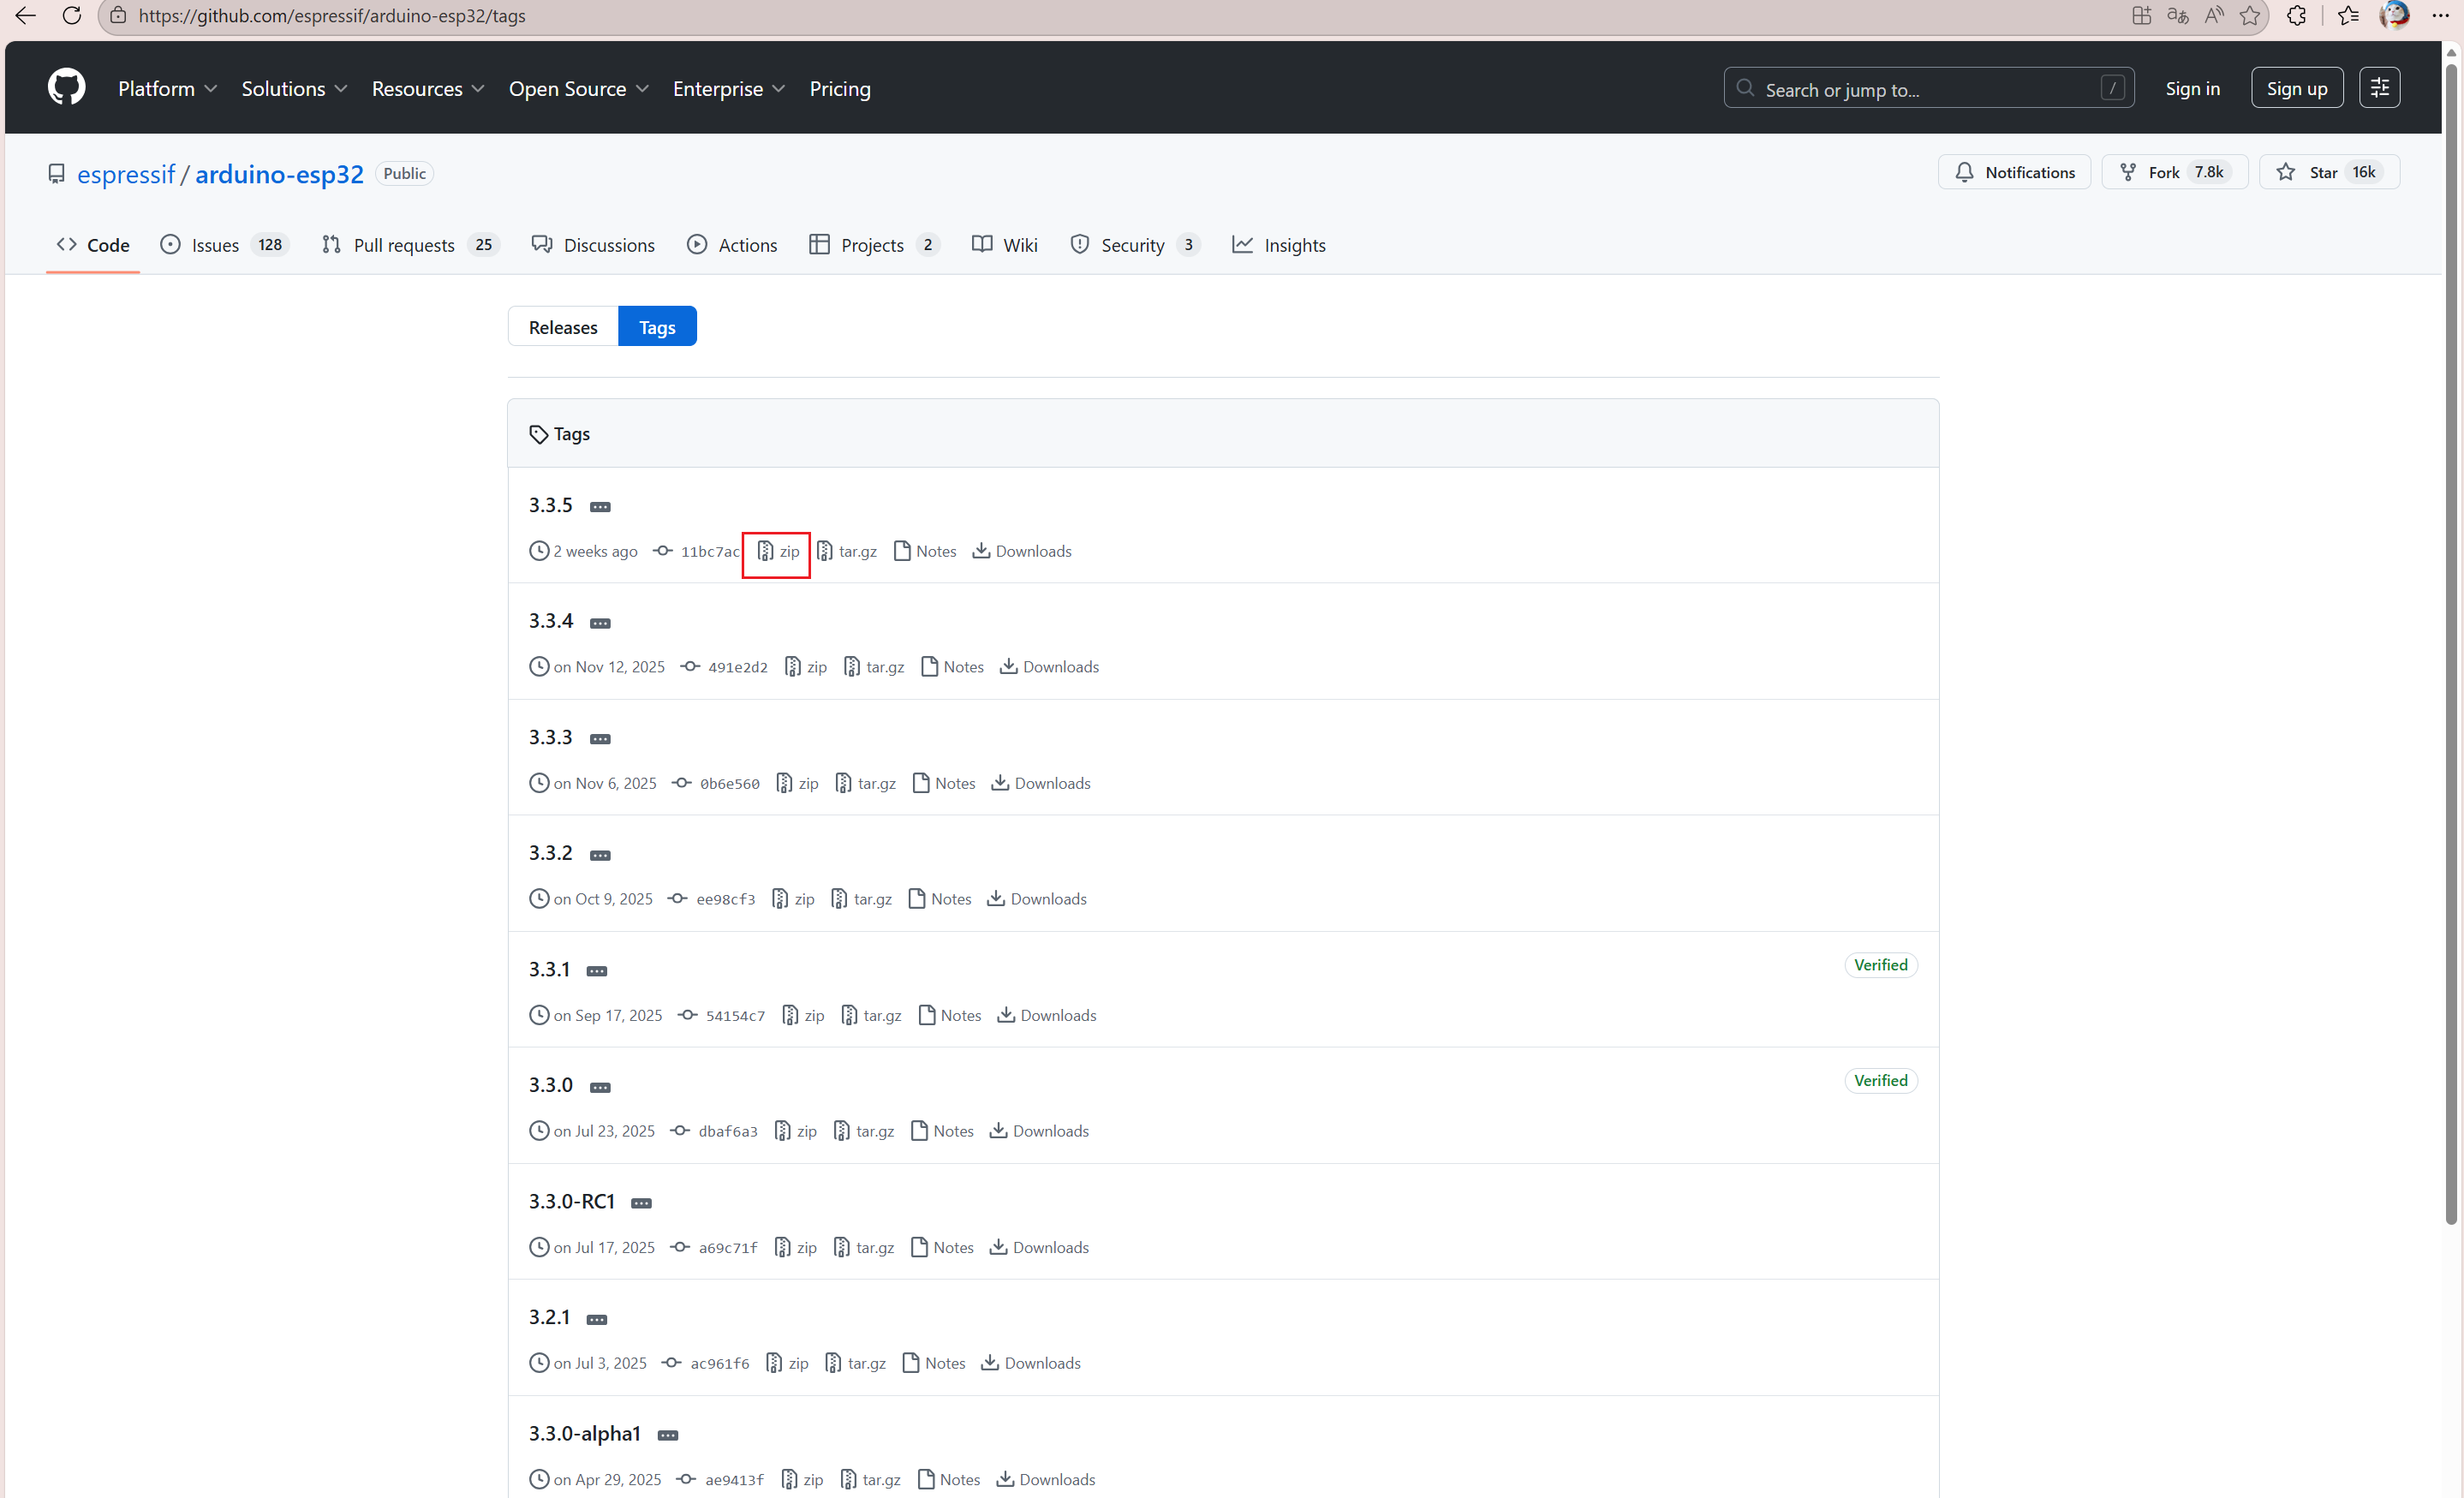Viewport: 2464px width, 1498px height.
Task: Expand the ellipsis details for tag 3.2.1
Action: click(597, 1319)
